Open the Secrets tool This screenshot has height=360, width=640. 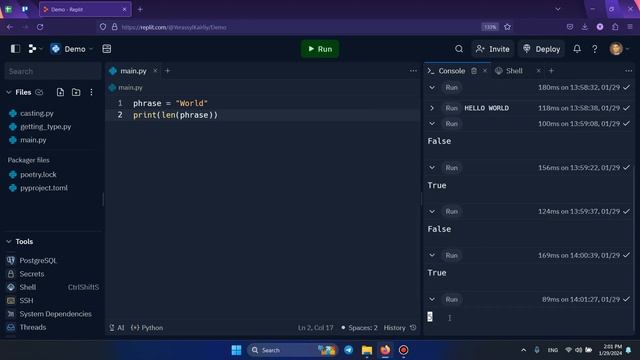tap(31, 274)
